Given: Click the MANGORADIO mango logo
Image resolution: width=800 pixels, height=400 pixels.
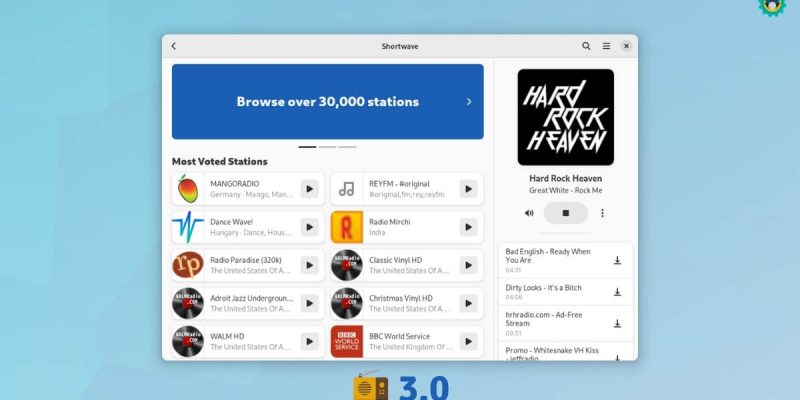Looking at the screenshot, I should (x=188, y=189).
